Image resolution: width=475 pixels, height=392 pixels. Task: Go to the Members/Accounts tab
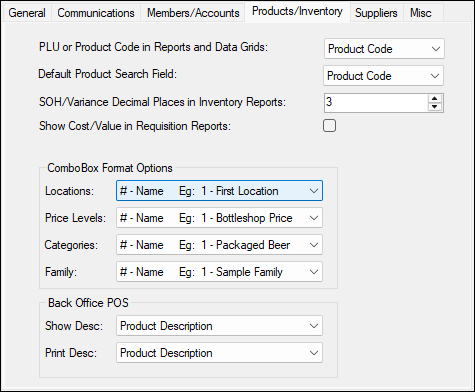(x=193, y=13)
